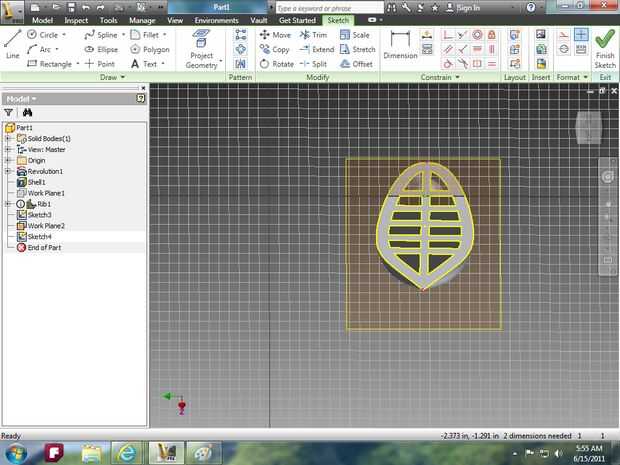620x465 pixels.
Task: Open the navigation steering wheel
Action: pos(608,177)
